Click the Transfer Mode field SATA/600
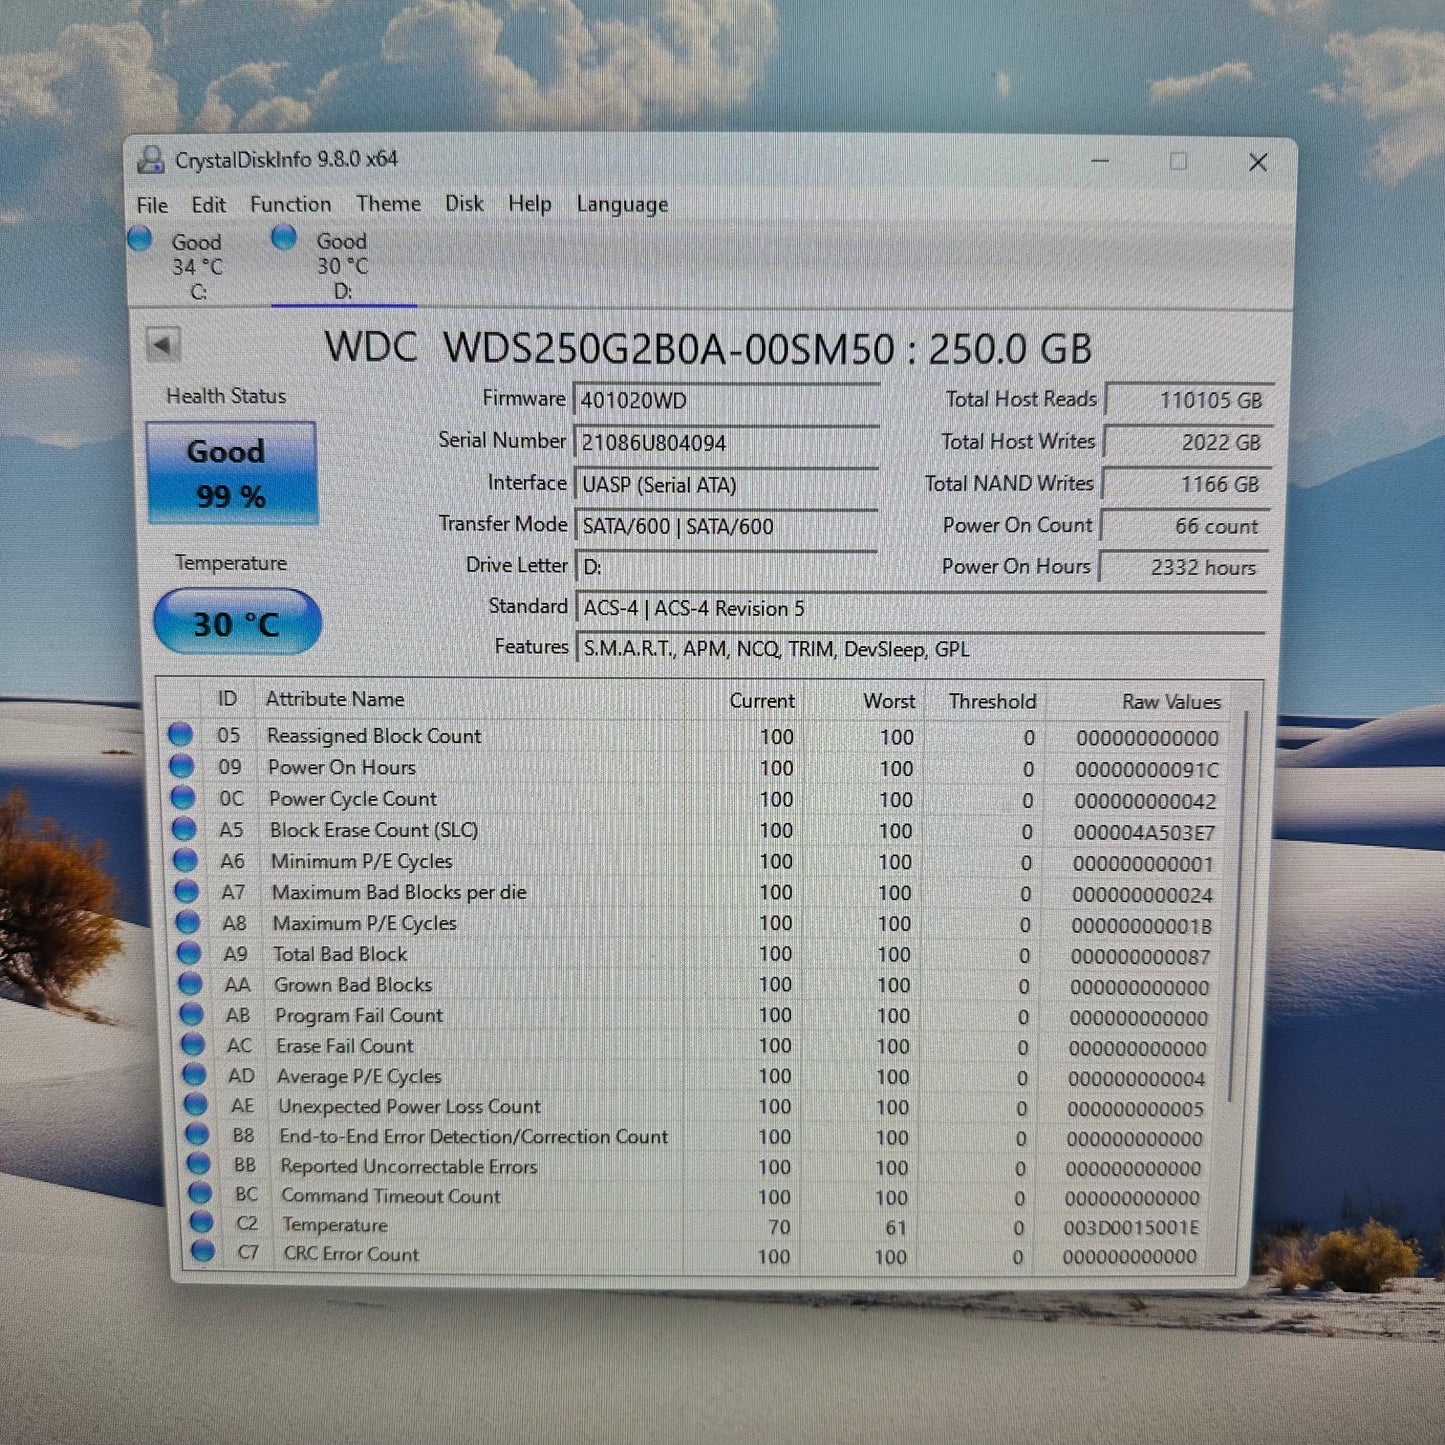Image resolution: width=1445 pixels, height=1445 pixels. (x=726, y=525)
